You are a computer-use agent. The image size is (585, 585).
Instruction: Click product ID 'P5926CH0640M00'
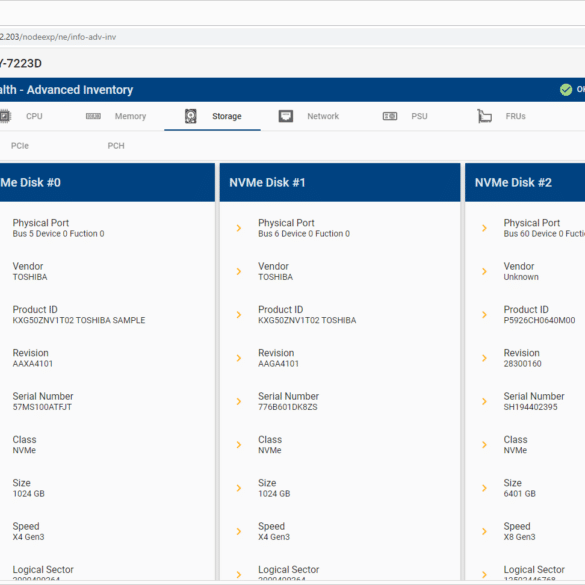[539, 320]
